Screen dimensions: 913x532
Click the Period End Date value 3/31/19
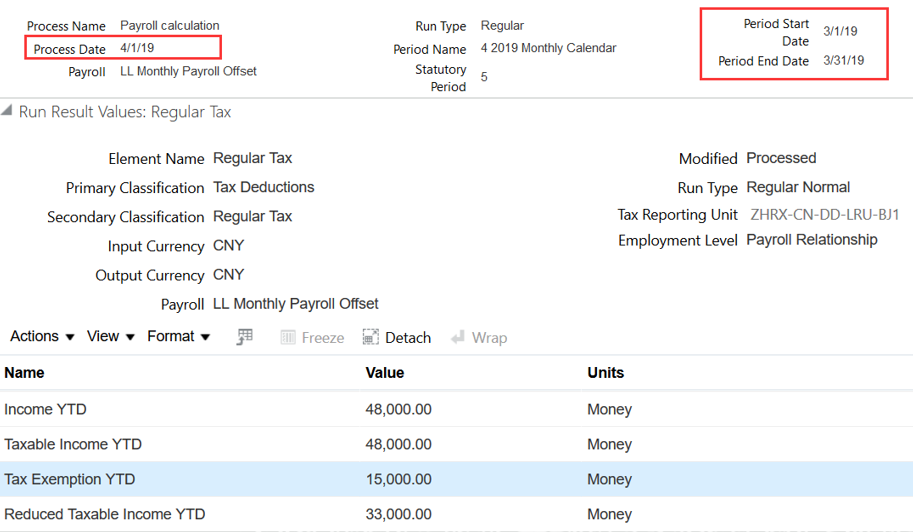843,61
